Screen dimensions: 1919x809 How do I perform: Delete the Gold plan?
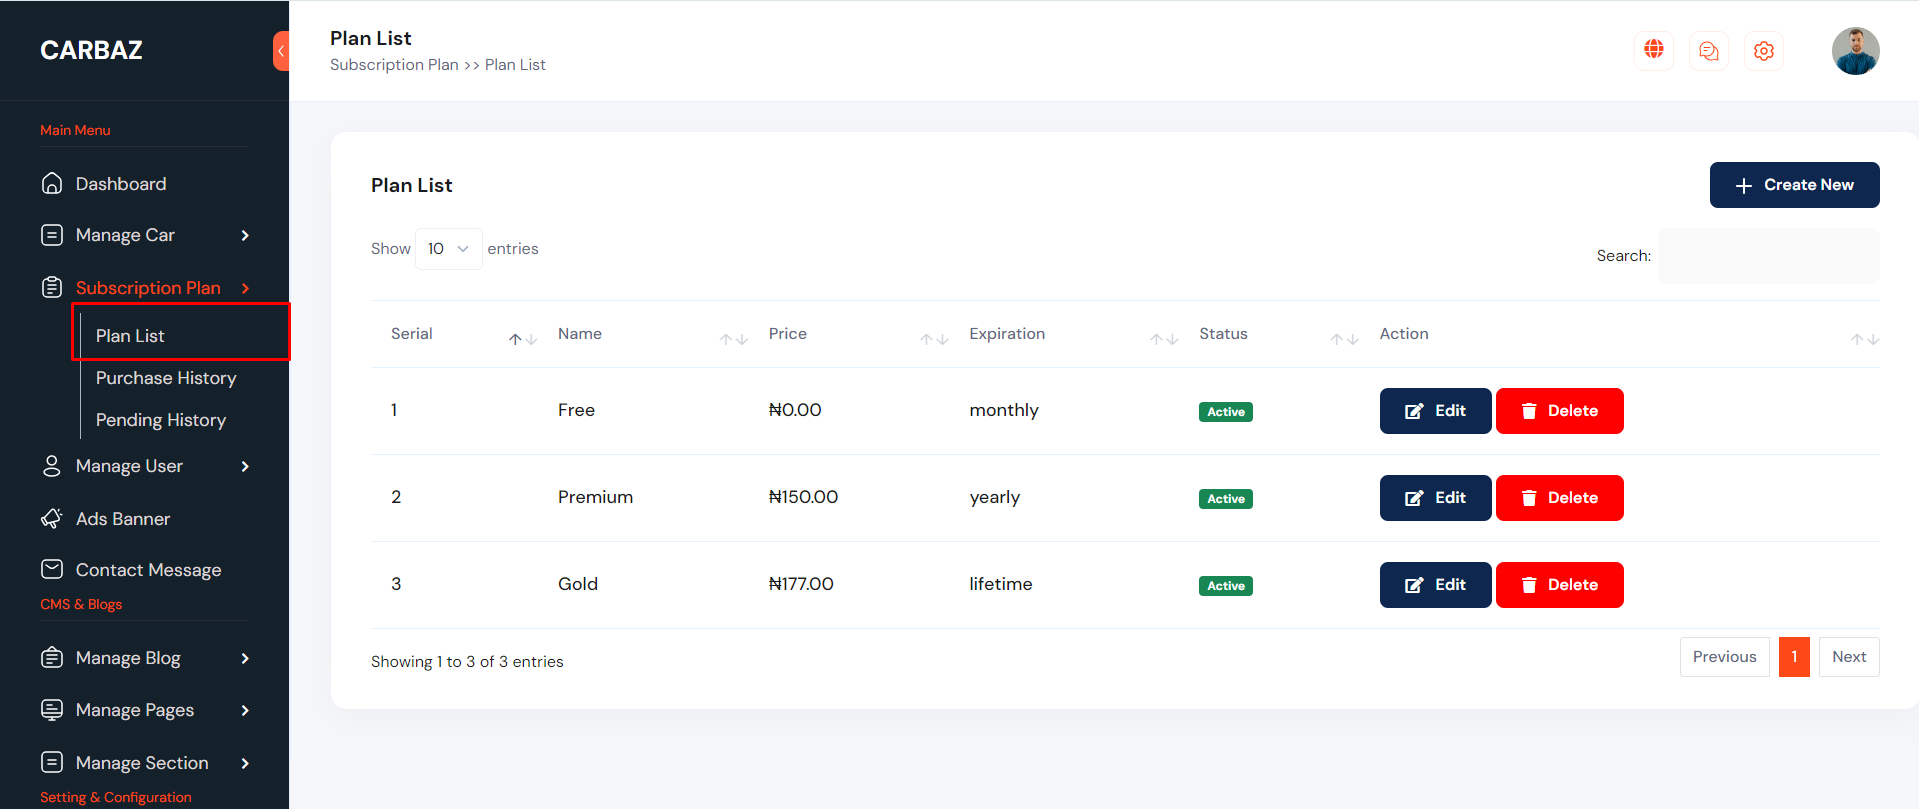[x=1559, y=585]
